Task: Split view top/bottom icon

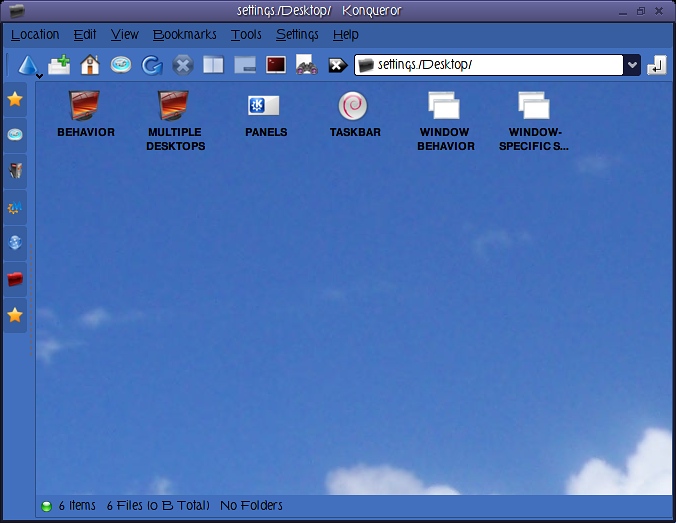Action: coord(245,65)
